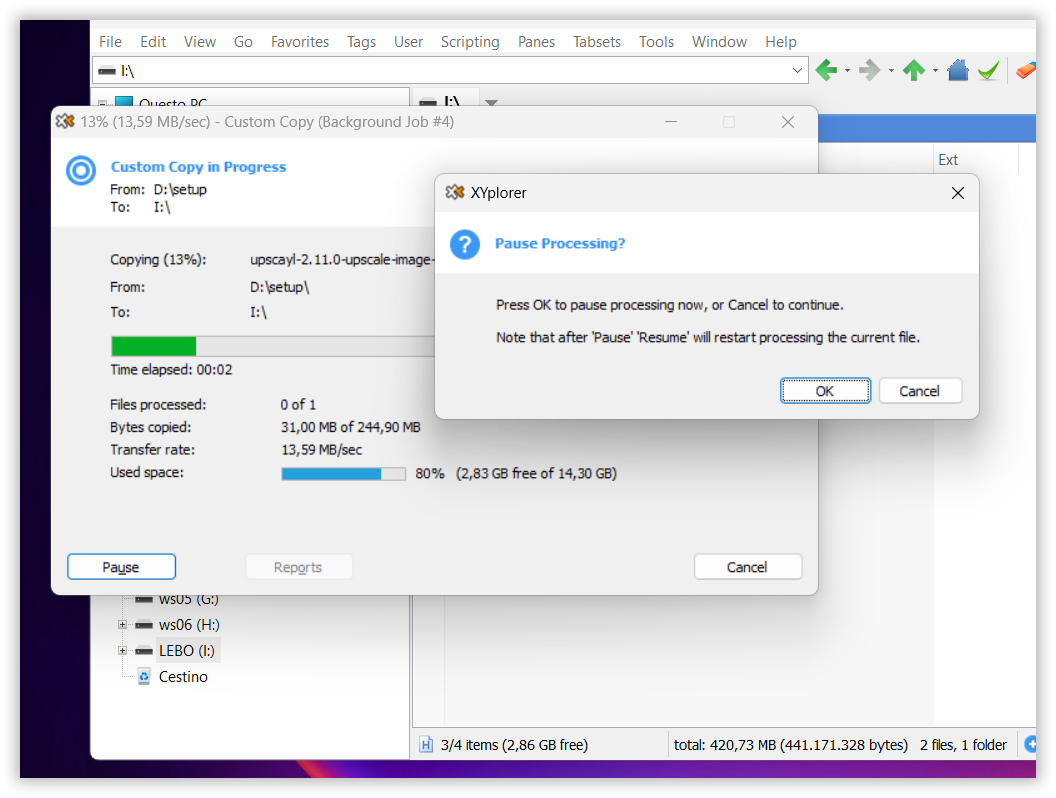Open the Favorites menu

[x=300, y=42]
